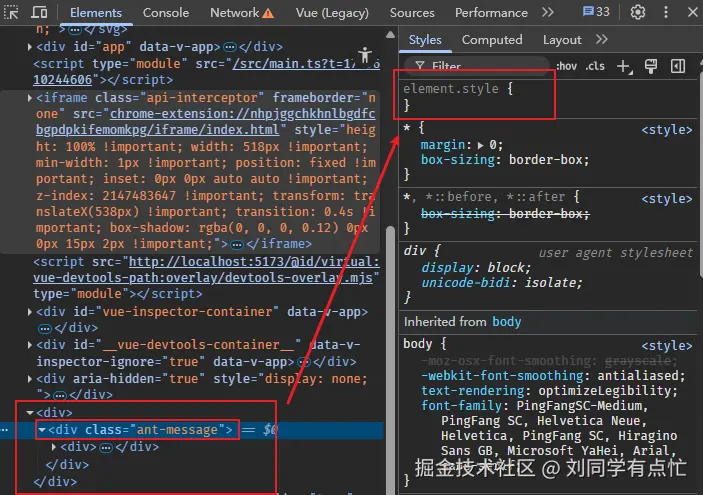Toggle rendering emulations paintbrush icon
This screenshot has height=495, width=703.
coord(651,66)
